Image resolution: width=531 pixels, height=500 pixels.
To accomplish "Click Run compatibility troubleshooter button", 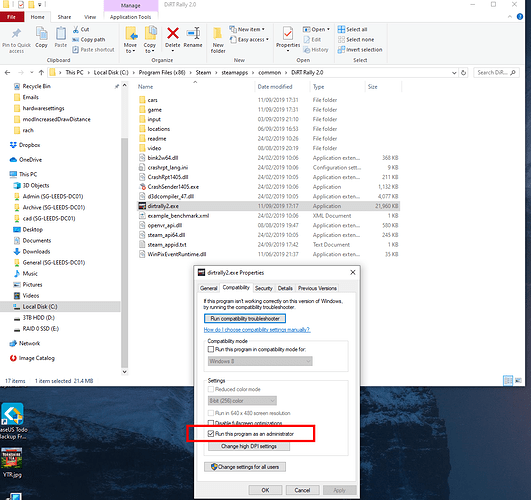I will pyautogui.click(x=245, y=318).
